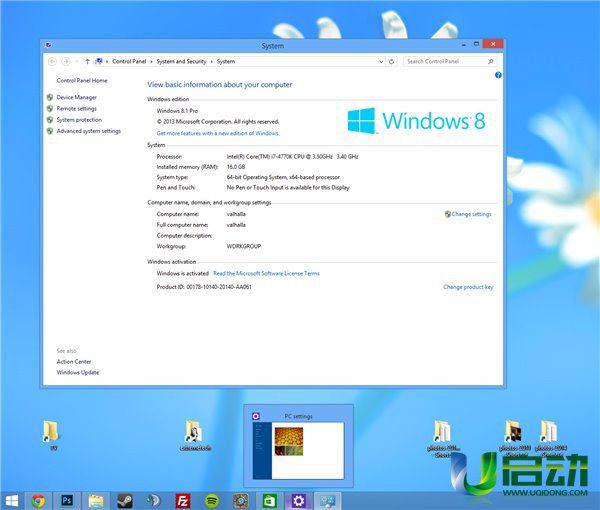Go up one level with the up arrow
600x510 pixels.
click(87, 61)
